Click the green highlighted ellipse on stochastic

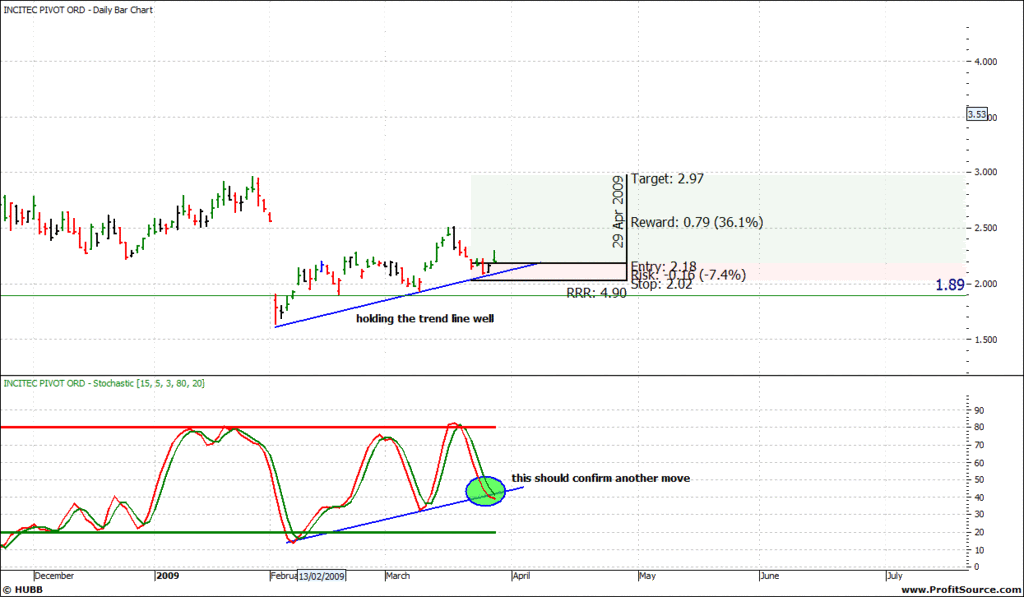(x=485, y=491)
